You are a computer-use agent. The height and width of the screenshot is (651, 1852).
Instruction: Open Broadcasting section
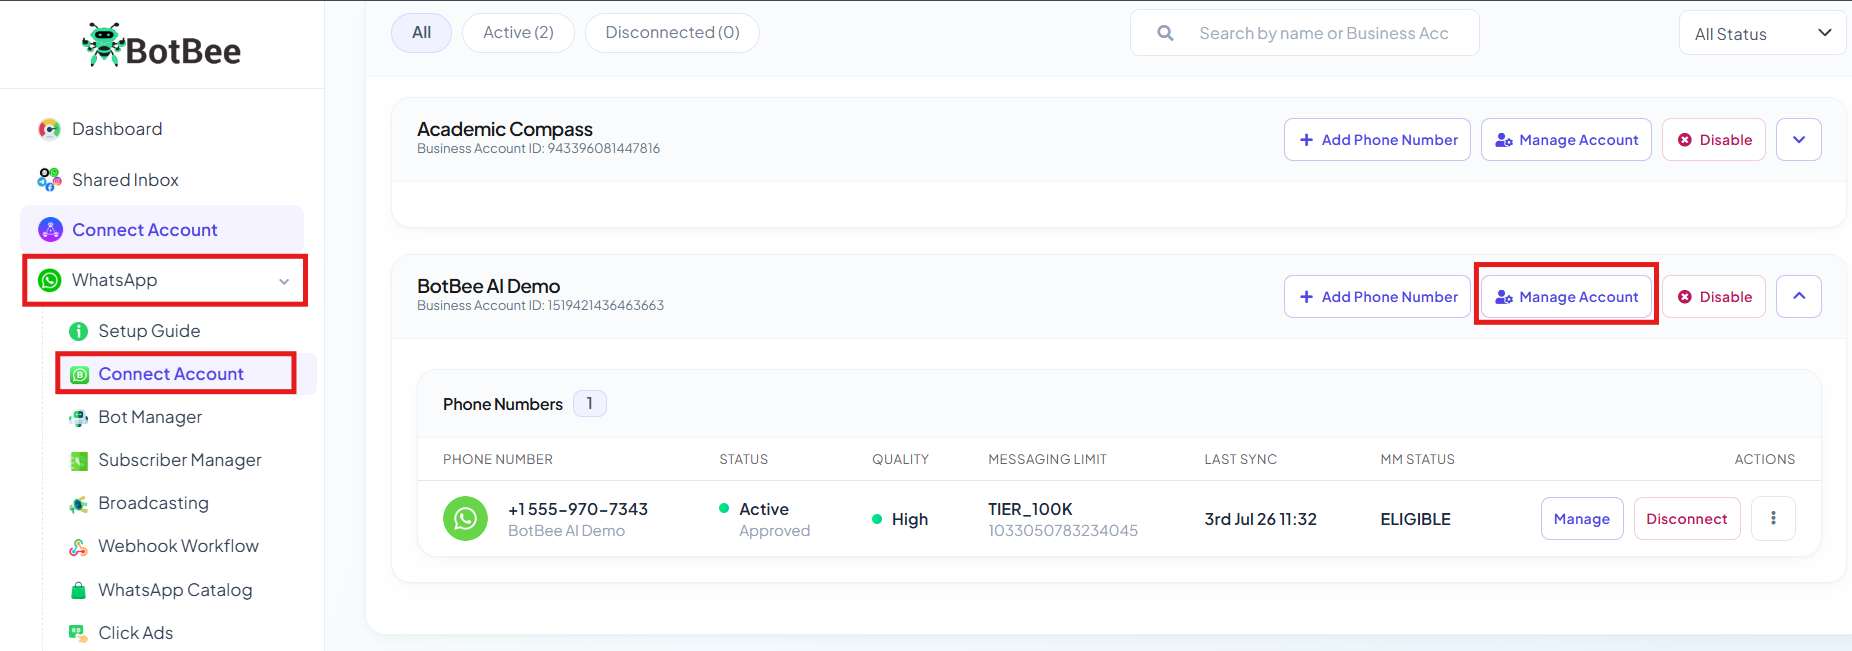pos(153,503)
